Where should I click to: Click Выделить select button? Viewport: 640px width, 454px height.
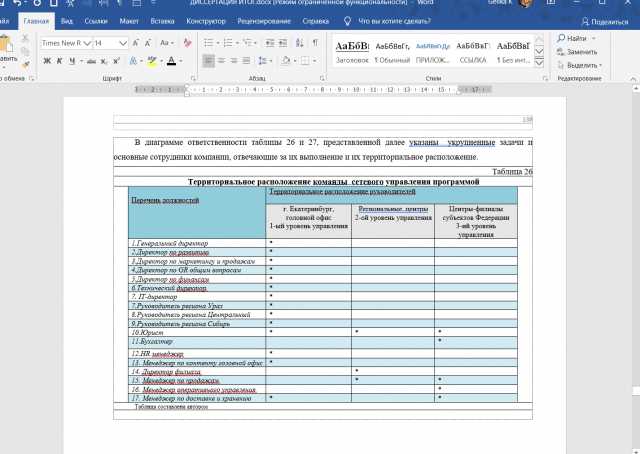tap(580, 65)
